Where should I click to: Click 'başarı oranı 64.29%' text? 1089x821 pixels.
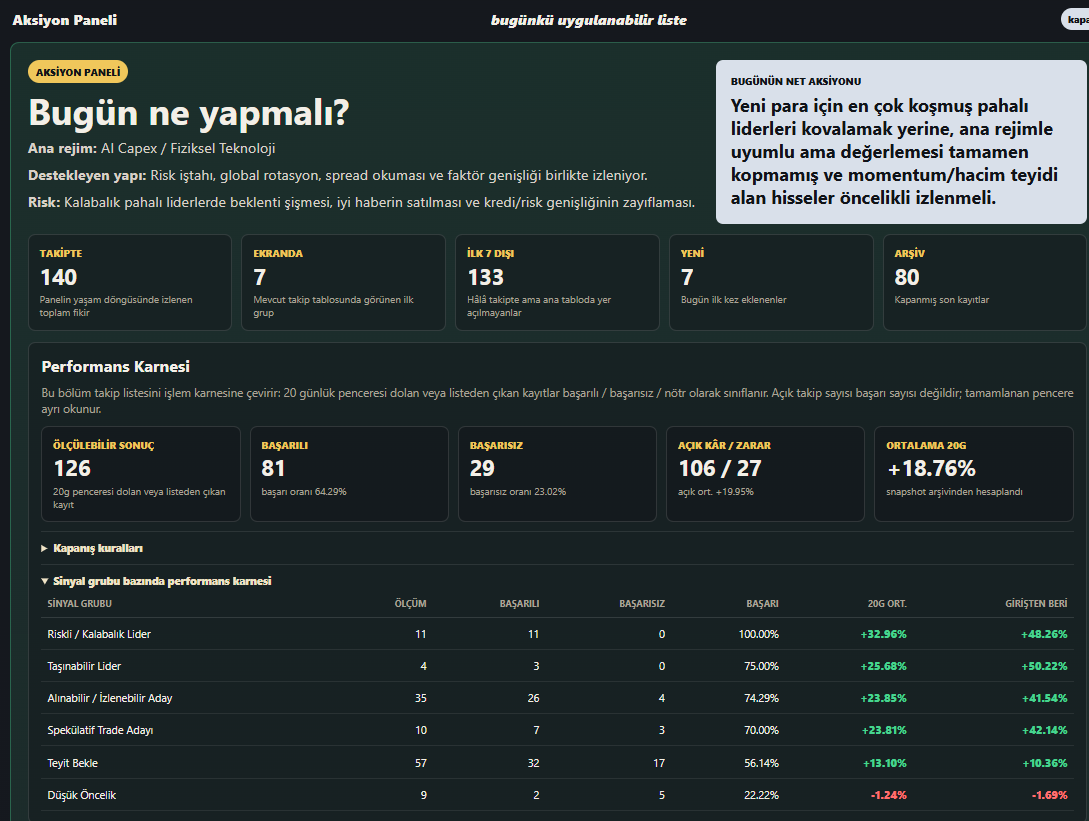pos(304,491)
